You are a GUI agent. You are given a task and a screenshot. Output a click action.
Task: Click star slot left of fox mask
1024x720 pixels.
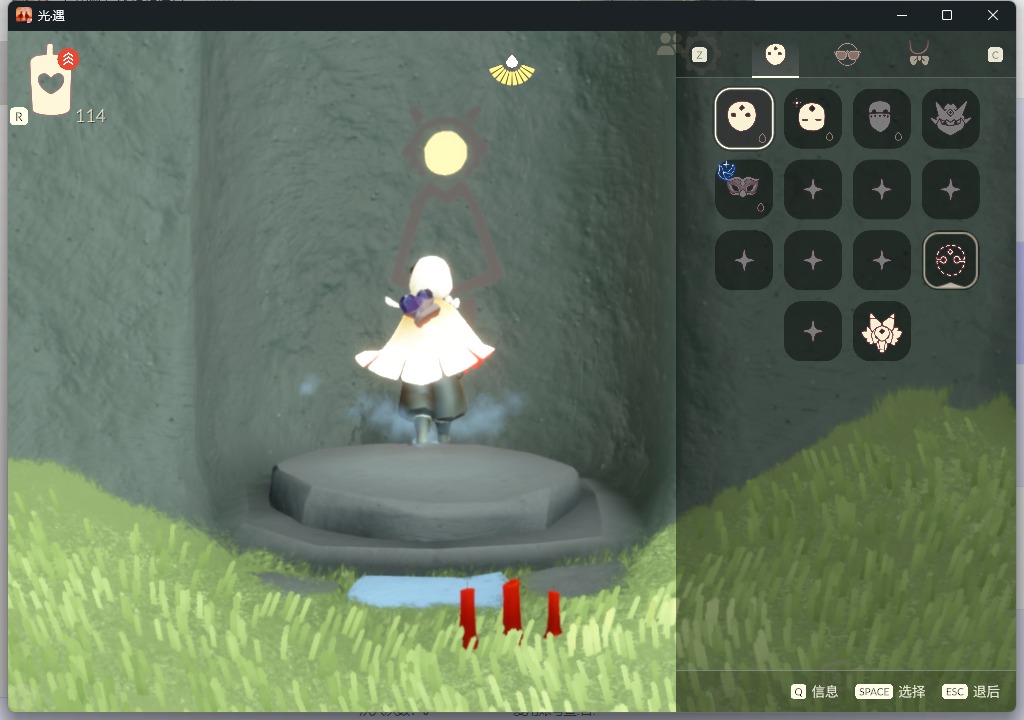tap(813, 331)
